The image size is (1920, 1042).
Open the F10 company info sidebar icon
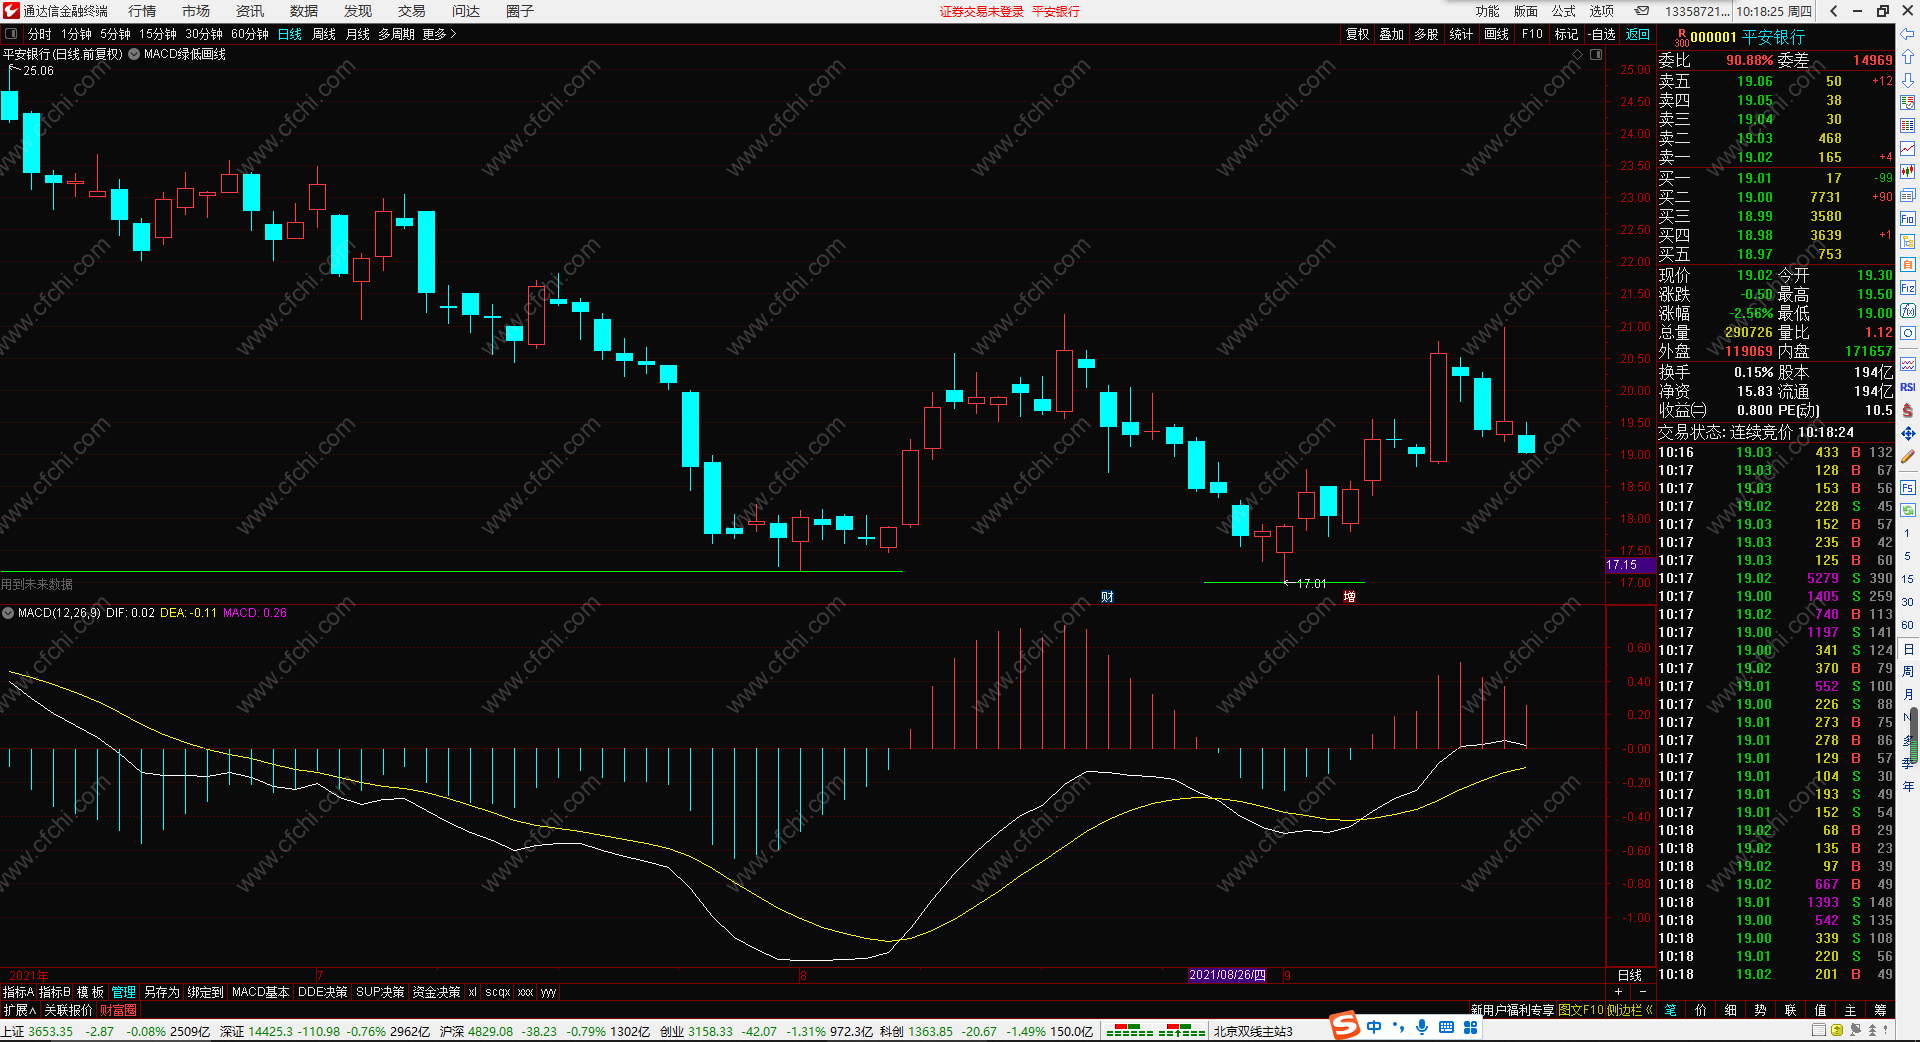coord(1908,219)
